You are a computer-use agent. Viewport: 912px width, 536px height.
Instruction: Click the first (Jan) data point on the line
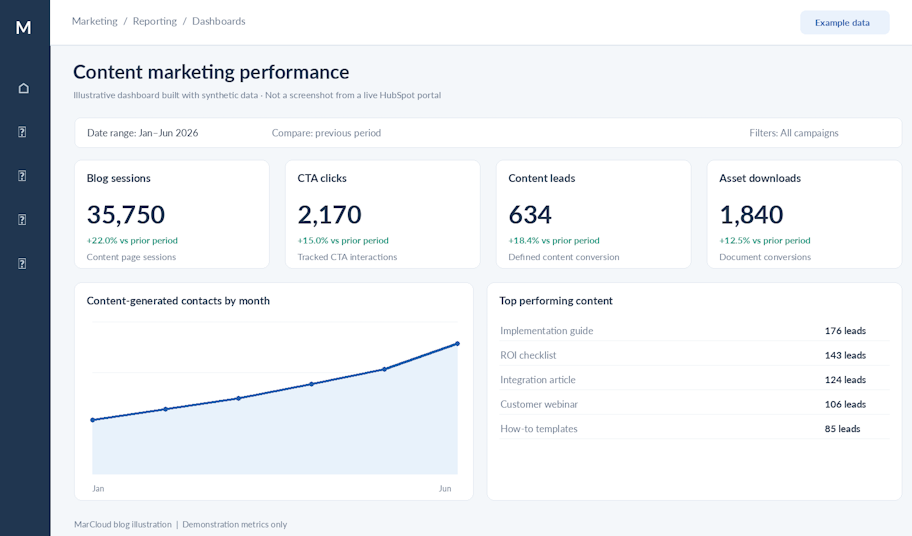coord(92,420)
